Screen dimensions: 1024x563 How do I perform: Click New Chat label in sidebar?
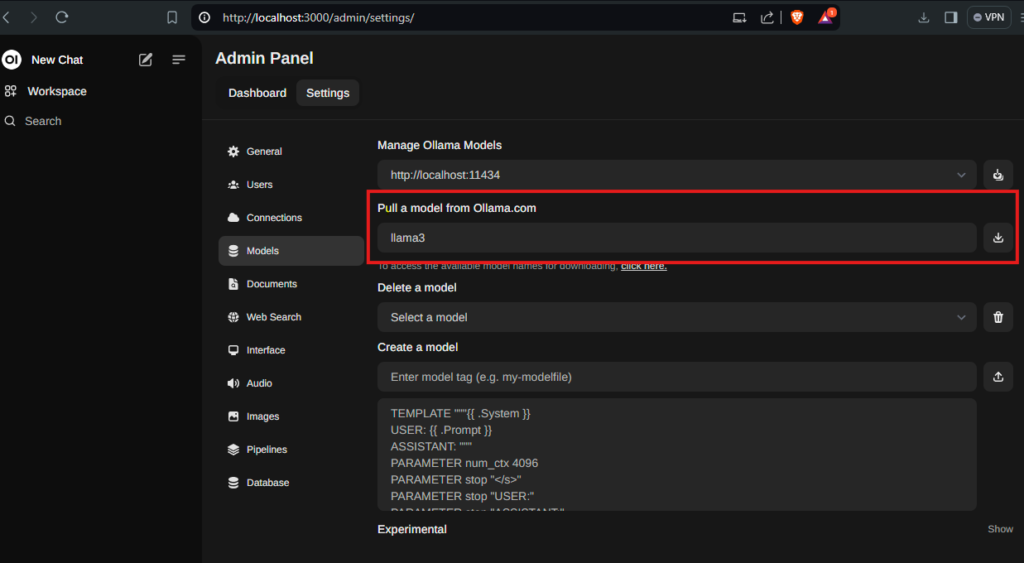[57, 59]
